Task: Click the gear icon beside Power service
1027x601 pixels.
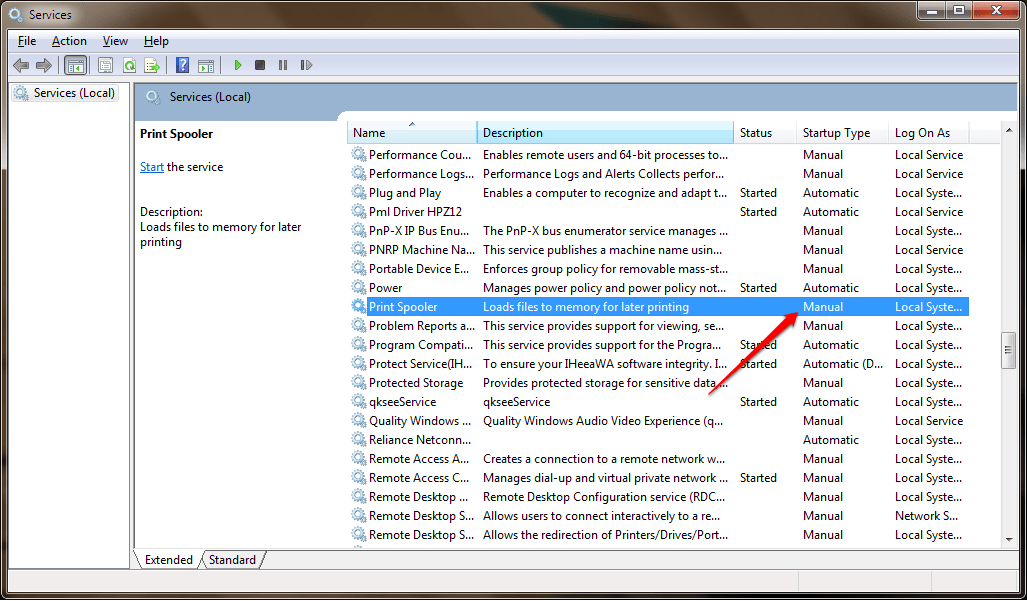Action: 358,287
